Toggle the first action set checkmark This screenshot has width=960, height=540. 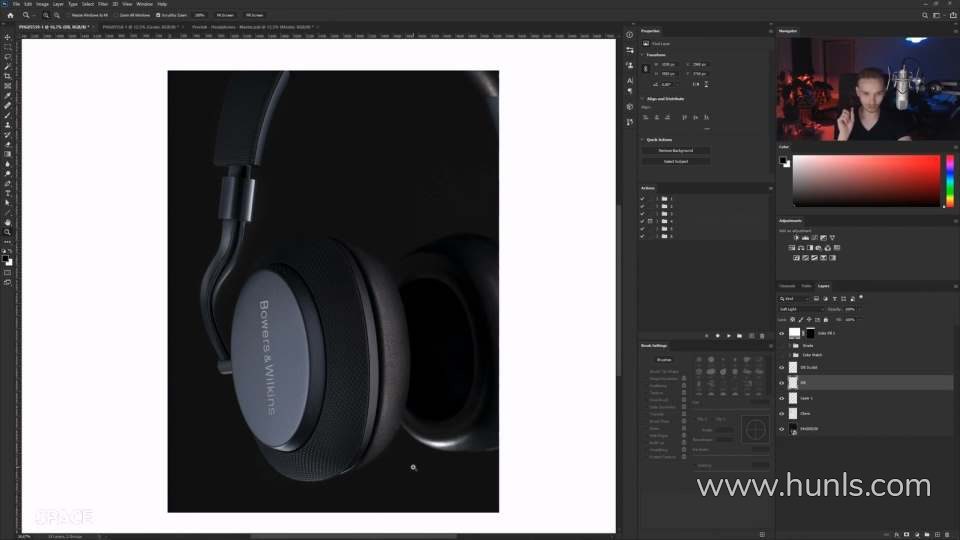(642, 198)
